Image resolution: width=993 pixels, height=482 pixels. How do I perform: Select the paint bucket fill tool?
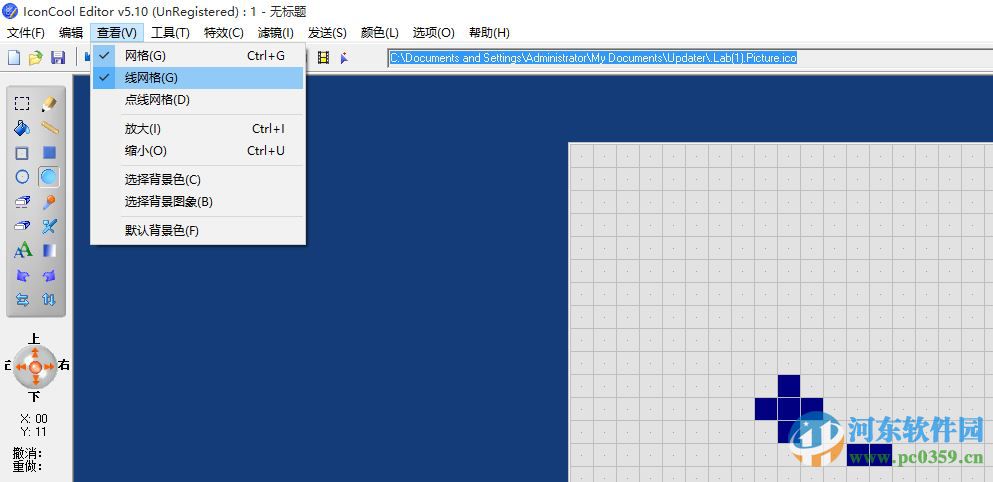click(22, 128)
